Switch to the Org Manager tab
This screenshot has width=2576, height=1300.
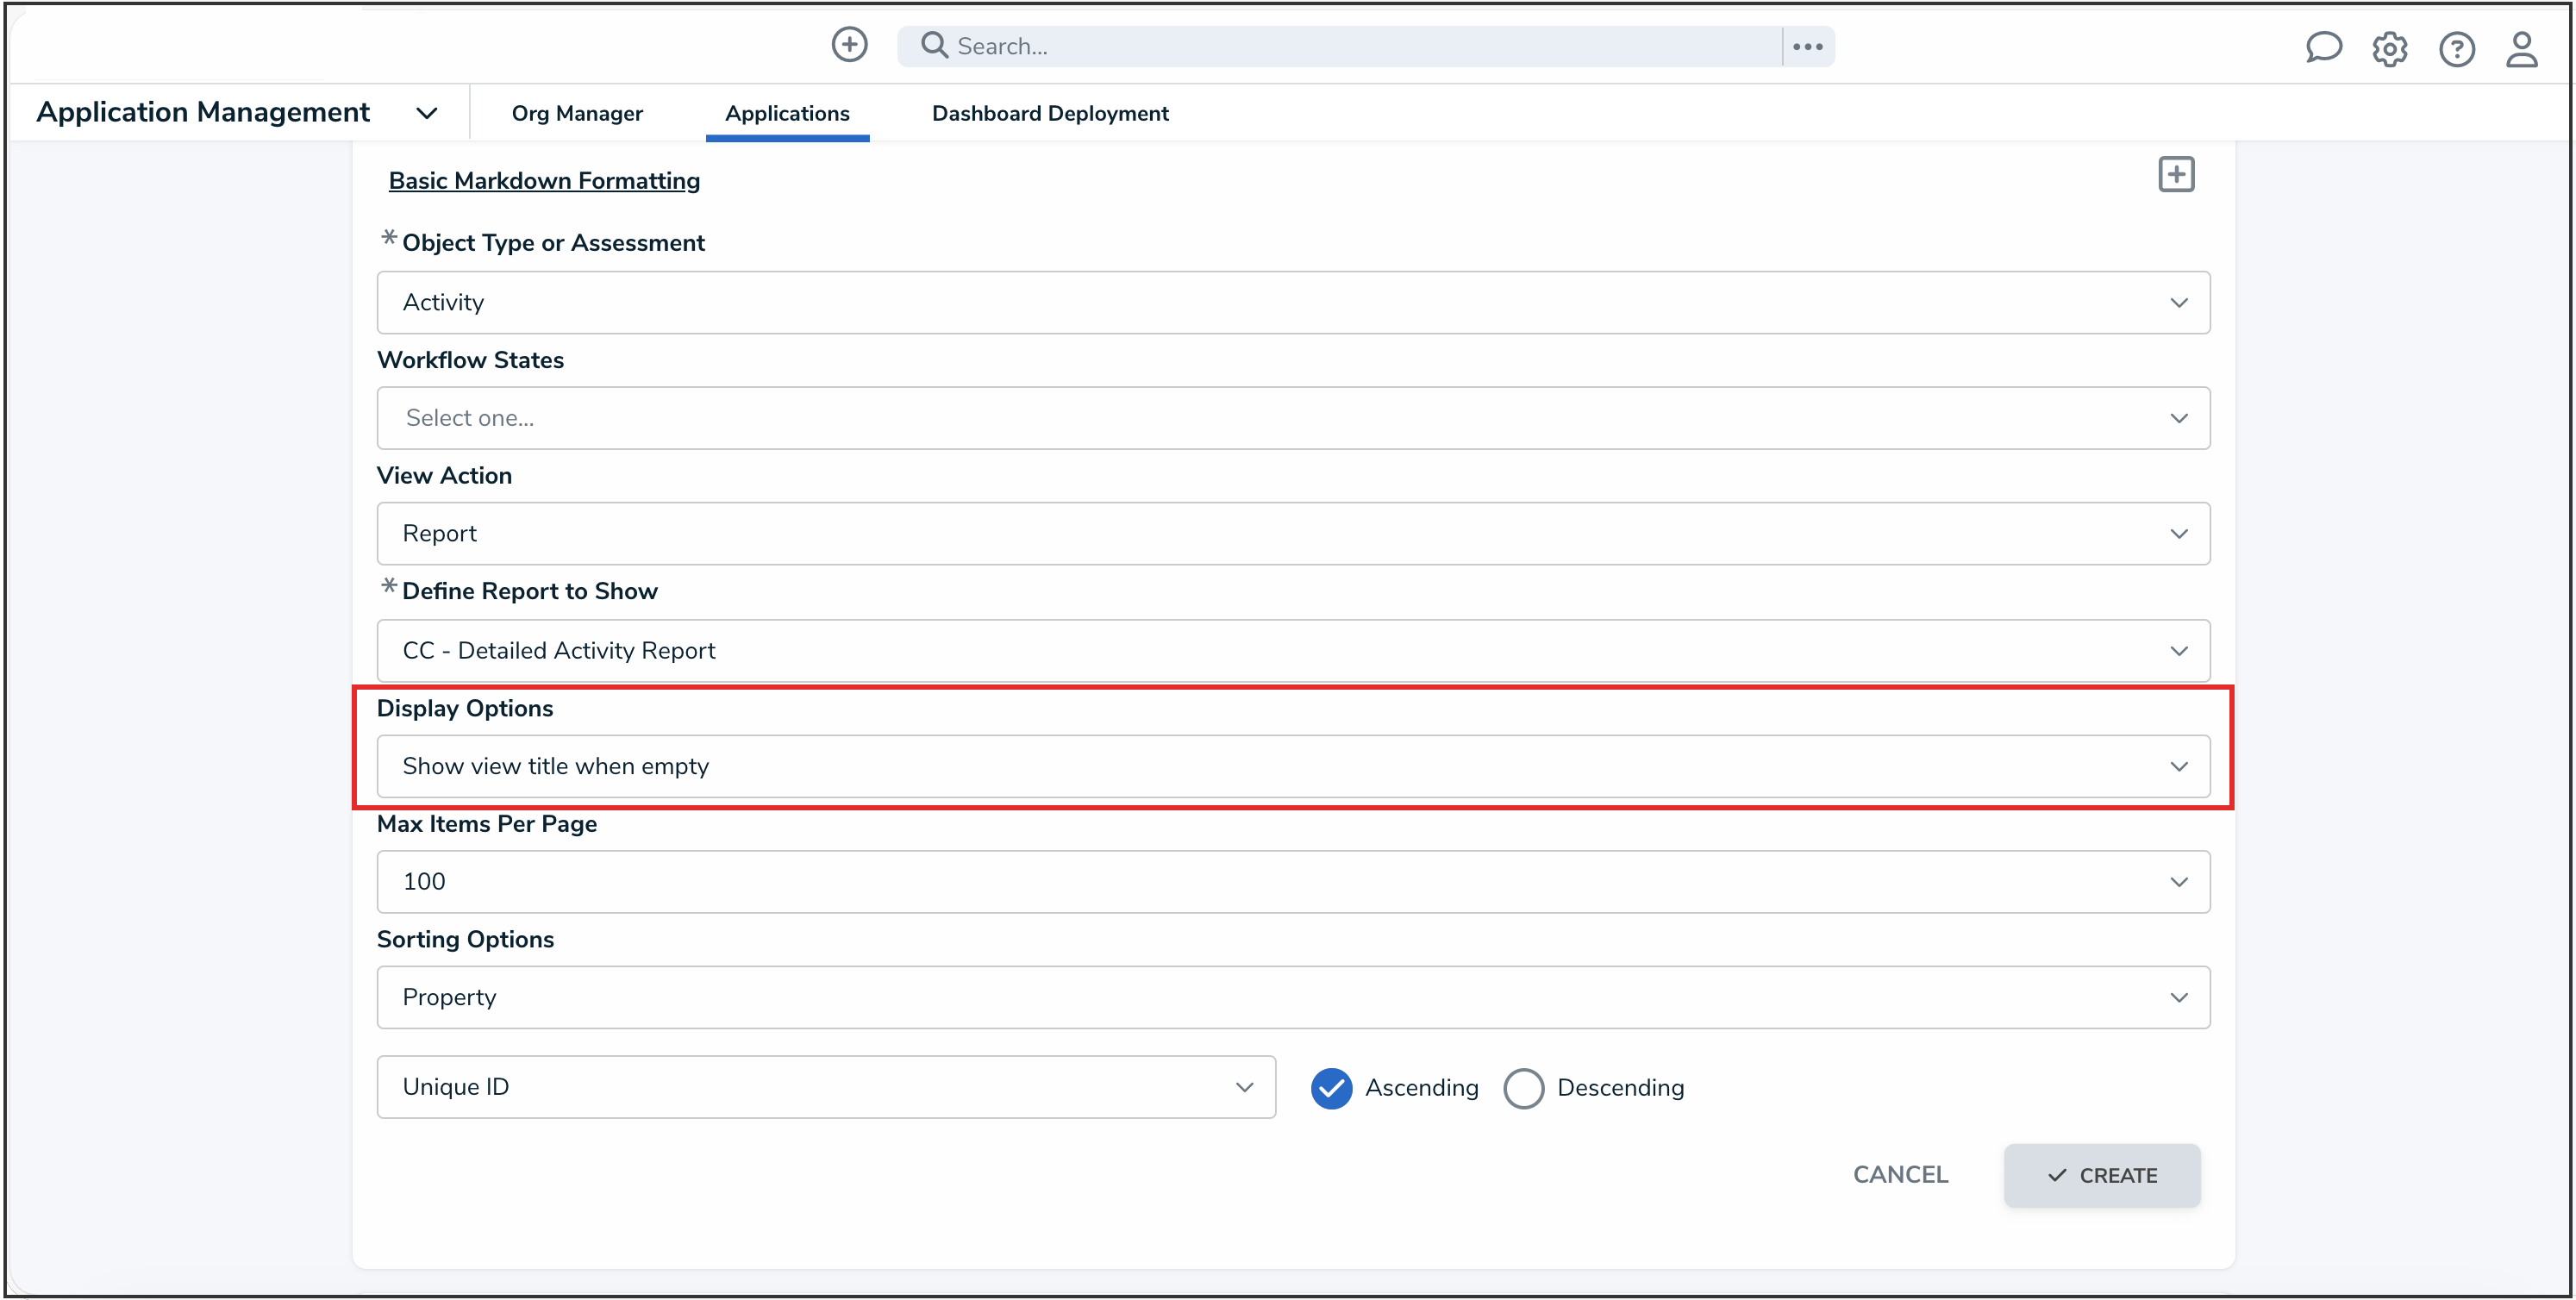pyautogui.click(x=577, y=113)
